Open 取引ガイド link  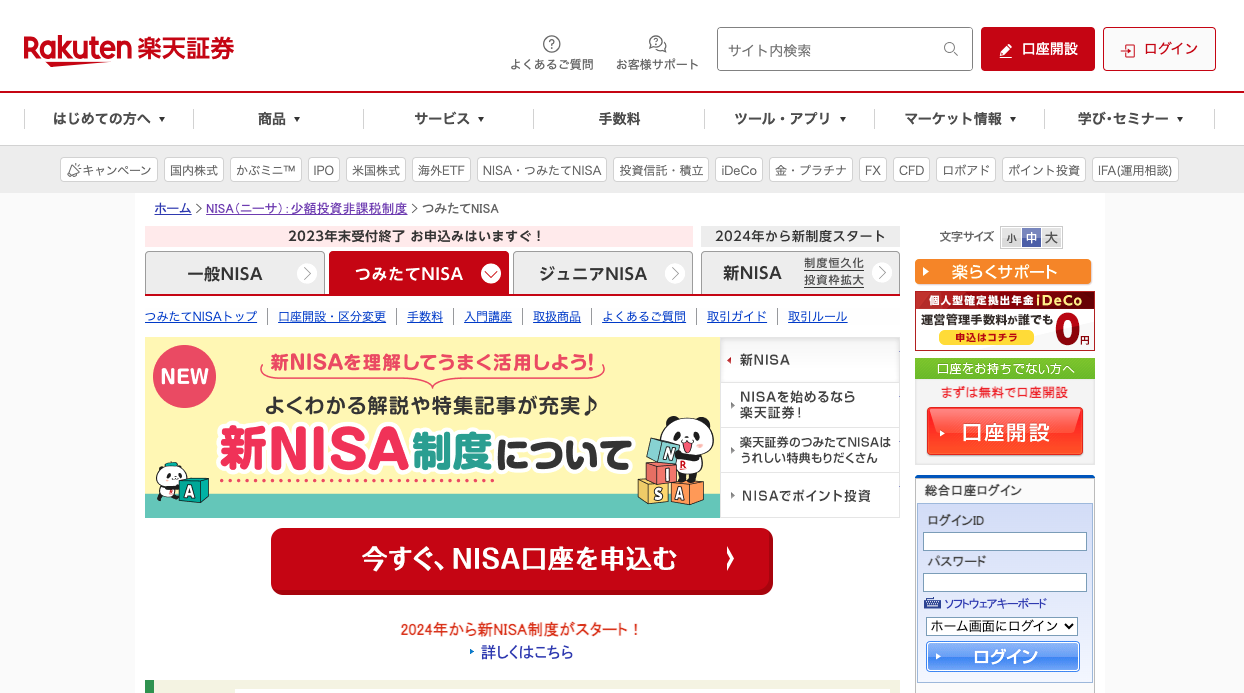(737, 316)
